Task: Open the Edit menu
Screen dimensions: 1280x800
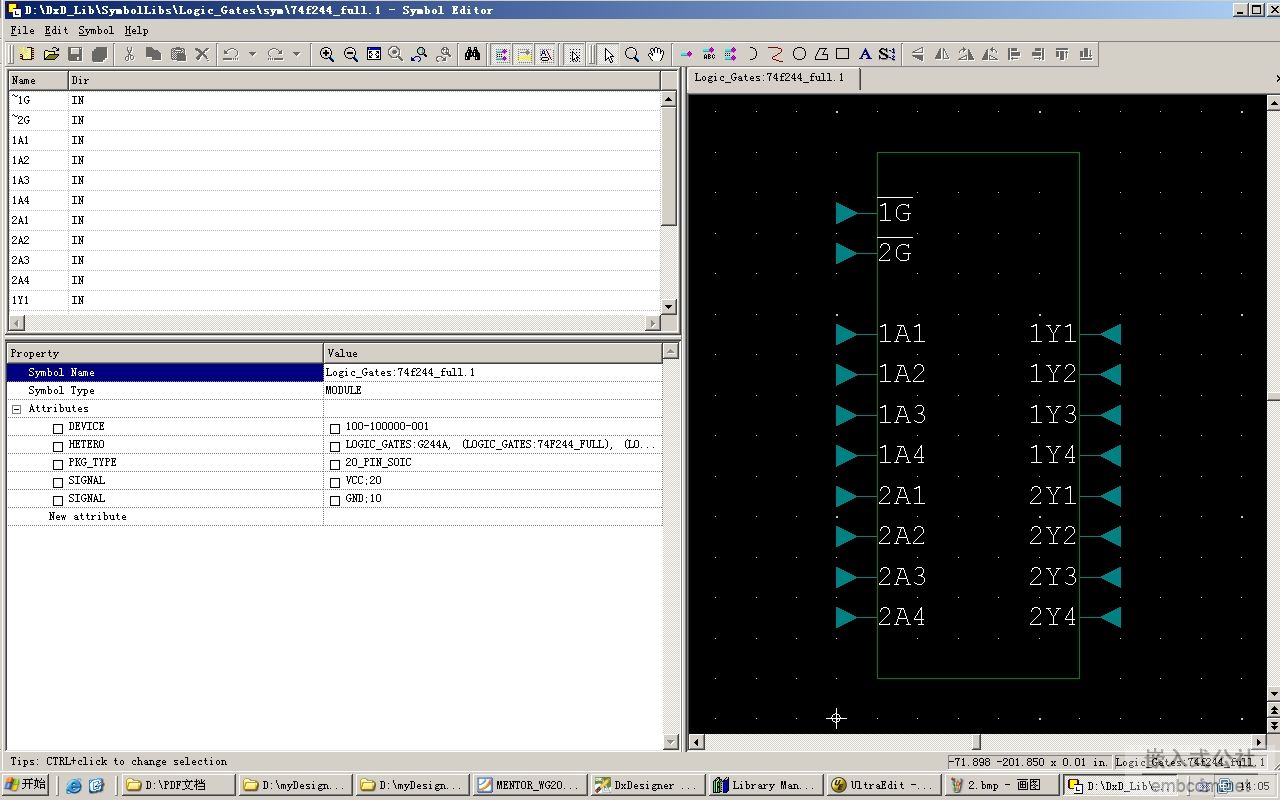Action: tap(56, 31)
